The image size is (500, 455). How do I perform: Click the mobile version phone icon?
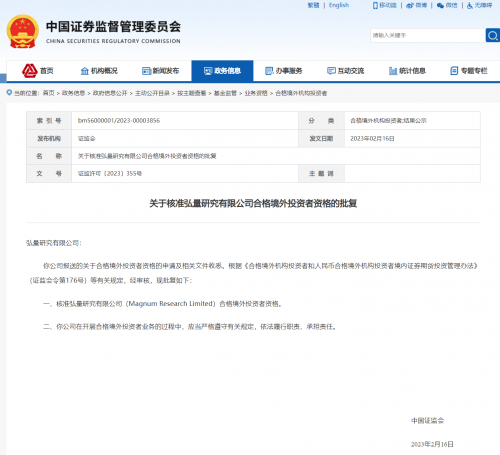coord(375,5)
